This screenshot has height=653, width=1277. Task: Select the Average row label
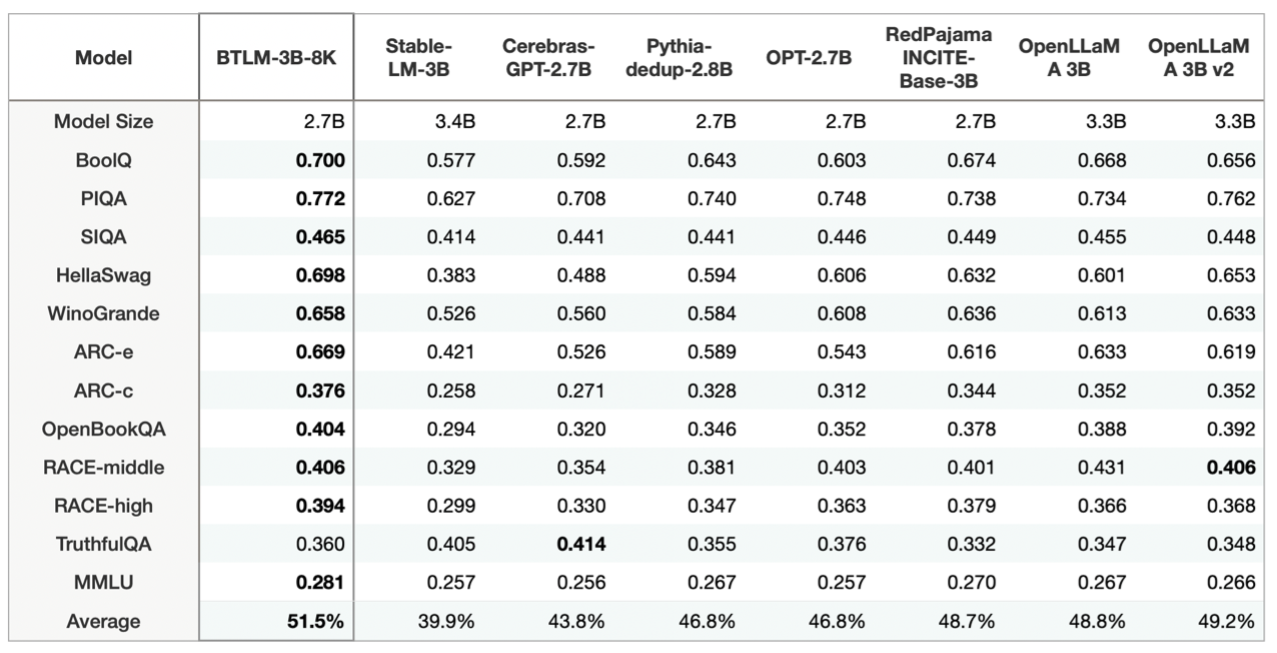point(103,621)
